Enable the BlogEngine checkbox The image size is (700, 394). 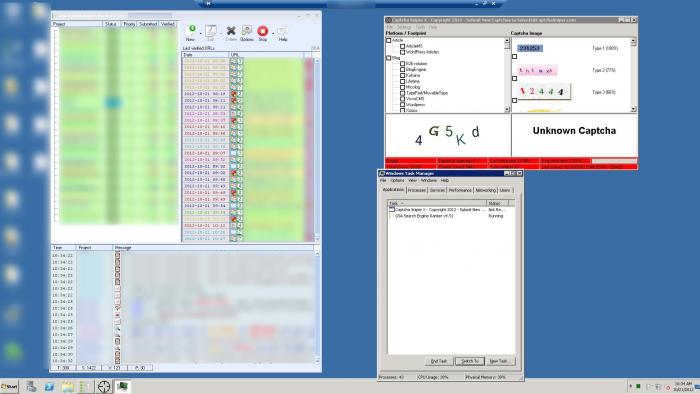point(402,70)
